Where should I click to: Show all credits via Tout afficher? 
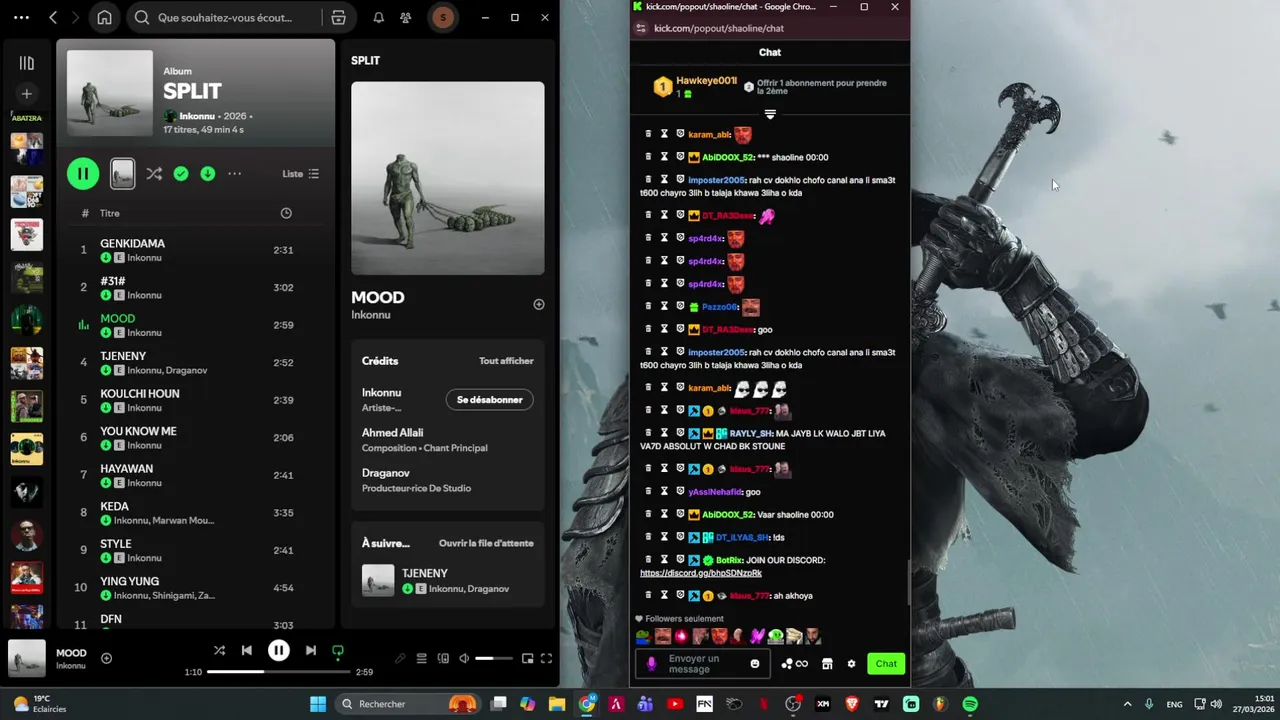[x=506, y=361]
